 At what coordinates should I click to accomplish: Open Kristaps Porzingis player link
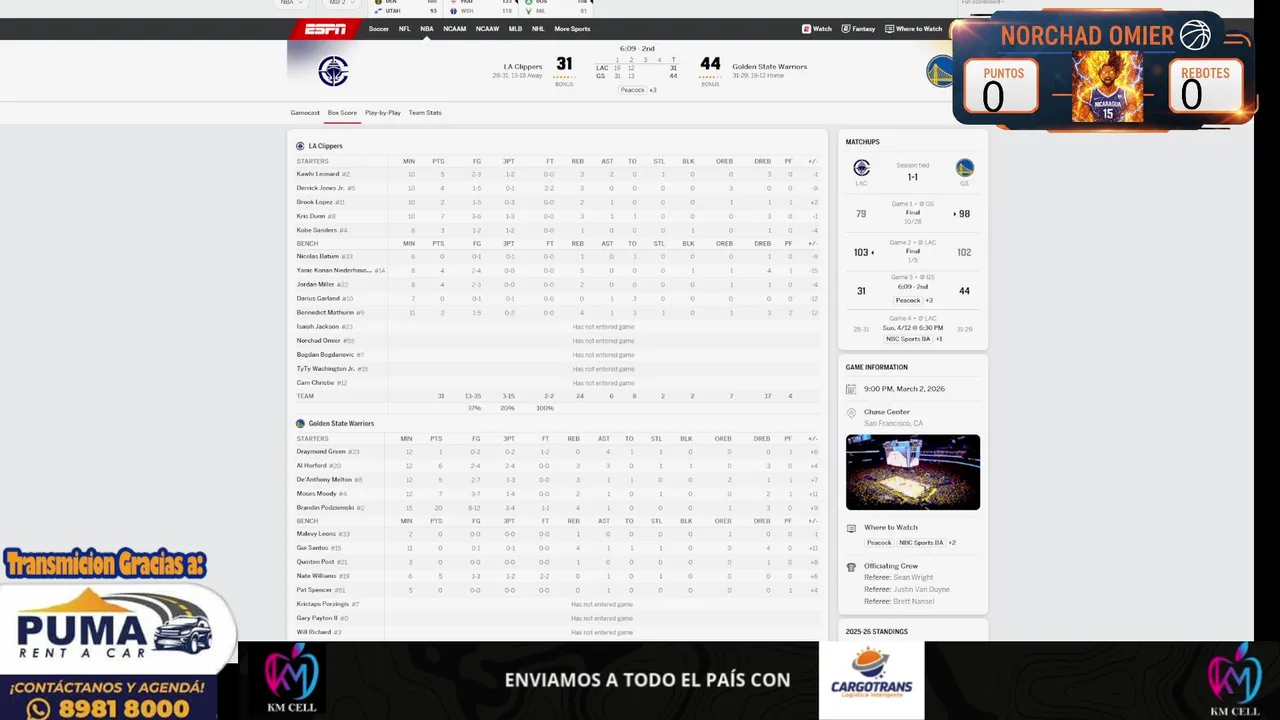point(322,604)
